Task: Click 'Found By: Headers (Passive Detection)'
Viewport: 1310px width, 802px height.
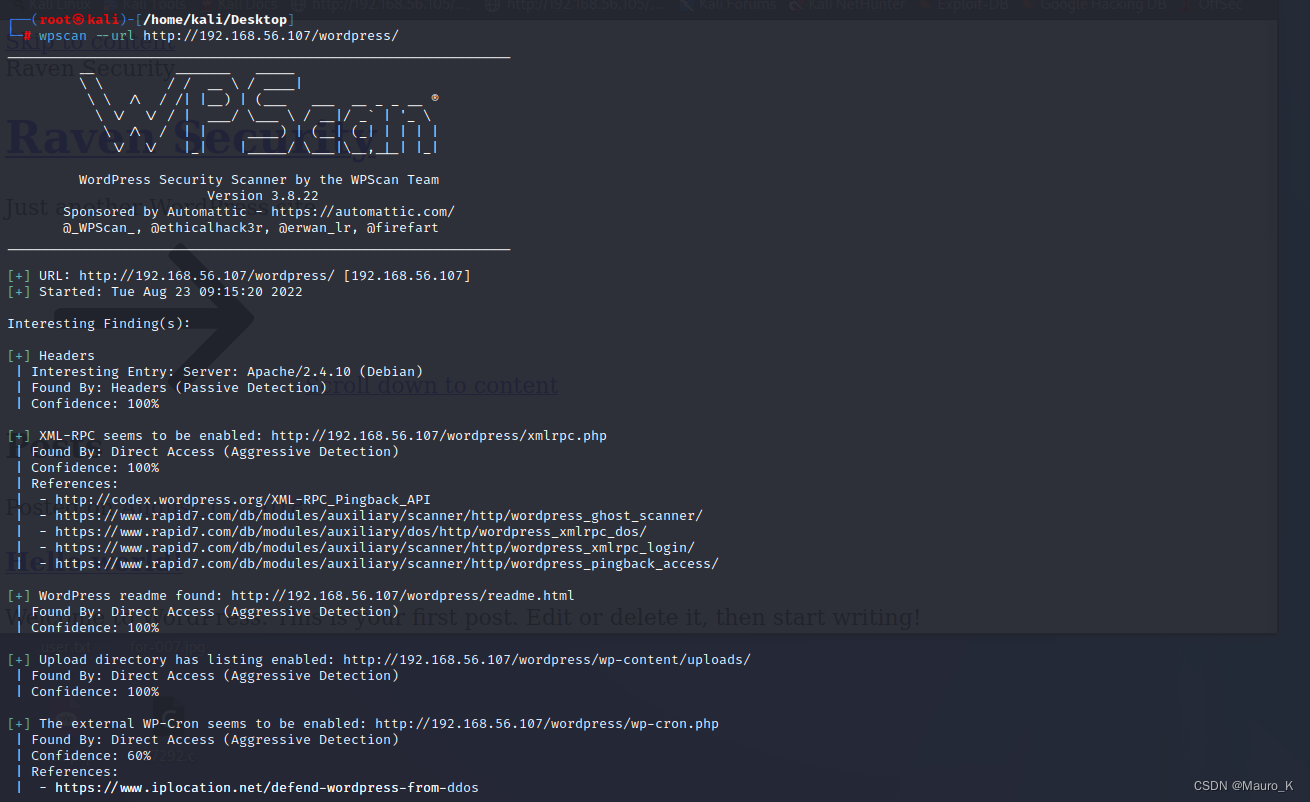Action: (x=179, y=388)
